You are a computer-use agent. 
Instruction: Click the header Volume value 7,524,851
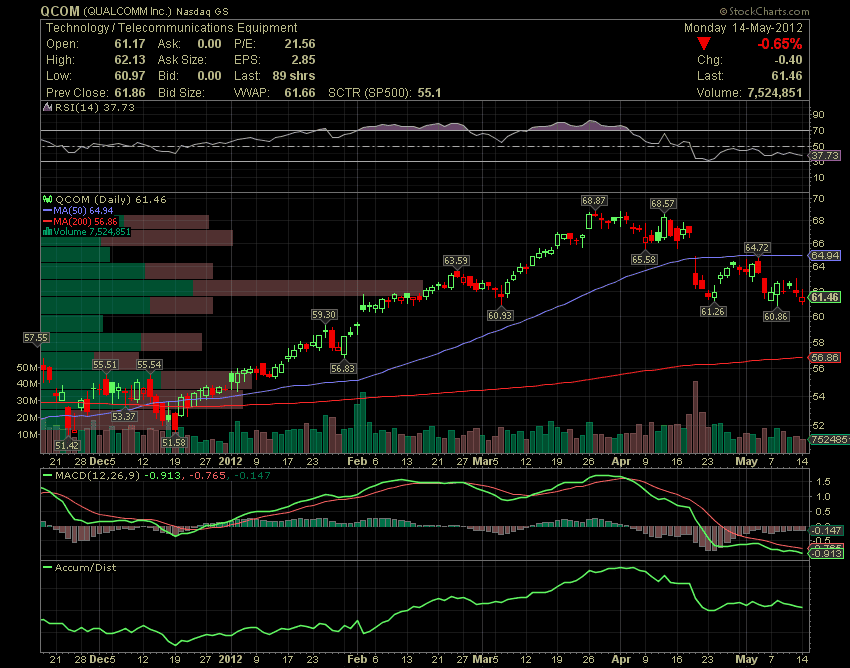(x=775, y=93)
